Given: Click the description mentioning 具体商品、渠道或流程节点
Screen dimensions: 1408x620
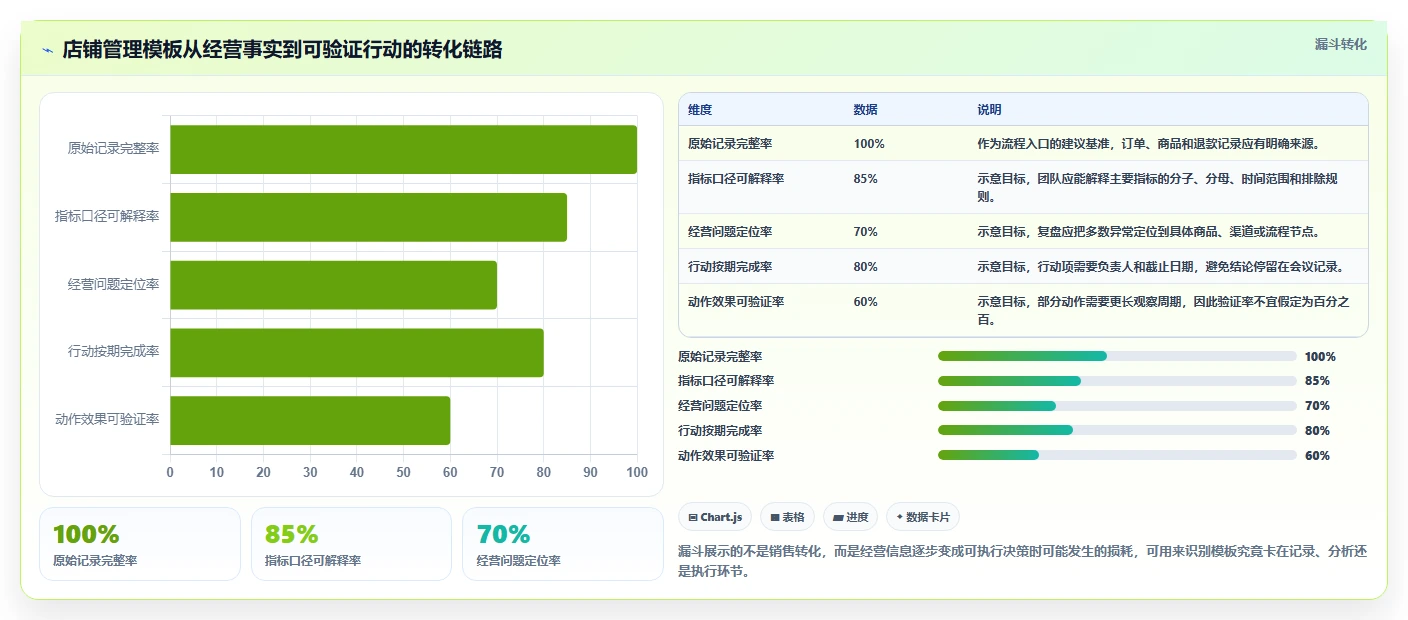Looking at the screenshot, I should 1149,232.
